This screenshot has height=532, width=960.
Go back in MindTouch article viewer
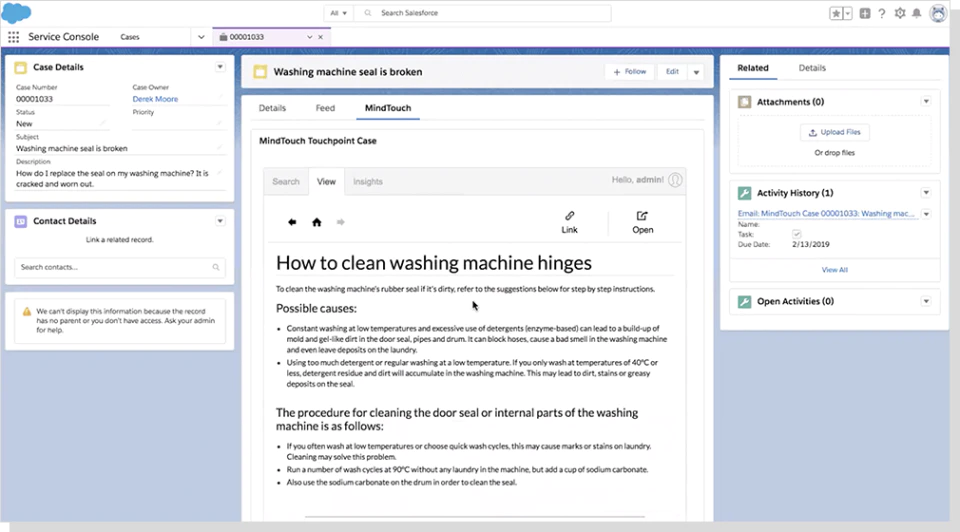pyautogui.click(x=292, y=222)
